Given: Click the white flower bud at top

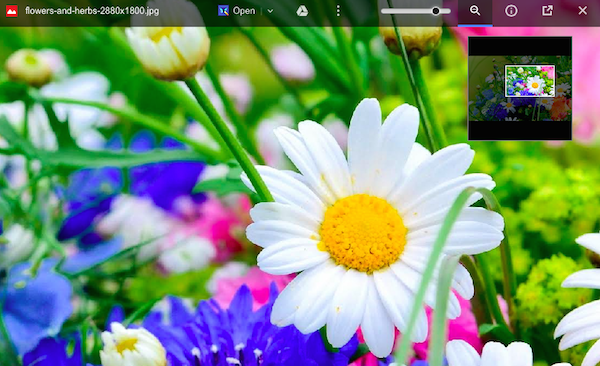Looking at the screenshot, I should click(168, 51).
